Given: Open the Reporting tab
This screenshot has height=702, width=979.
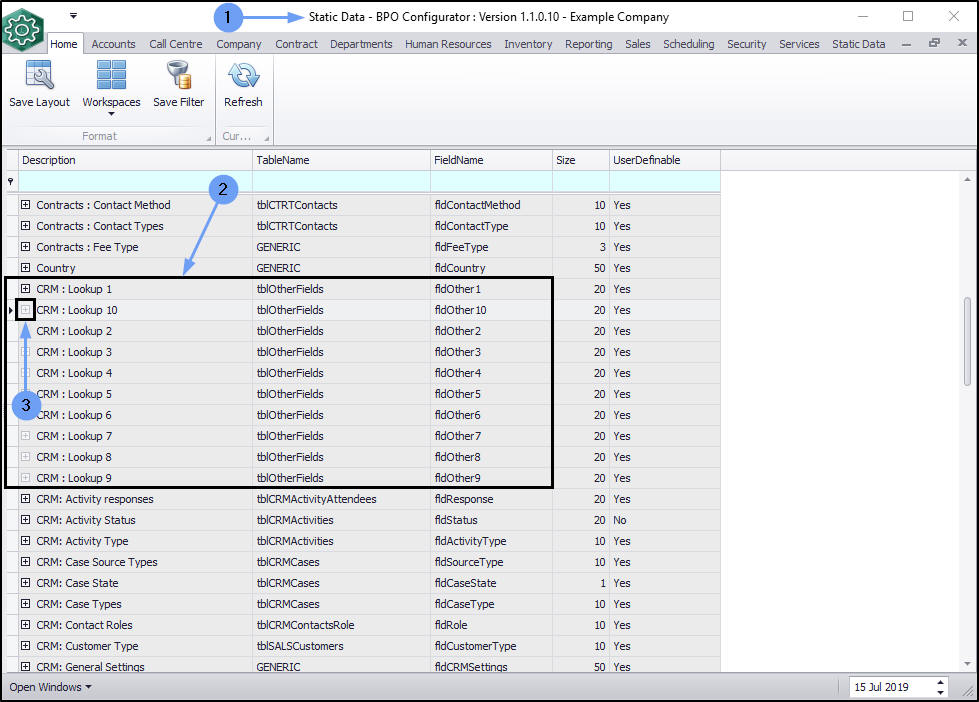Looking at the screenshot, I should click(x=588, y=44).
